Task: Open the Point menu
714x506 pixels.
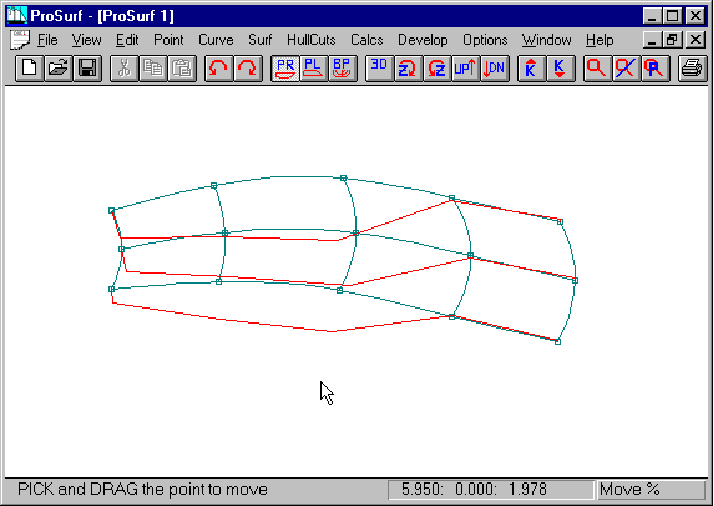Action: 168,40
